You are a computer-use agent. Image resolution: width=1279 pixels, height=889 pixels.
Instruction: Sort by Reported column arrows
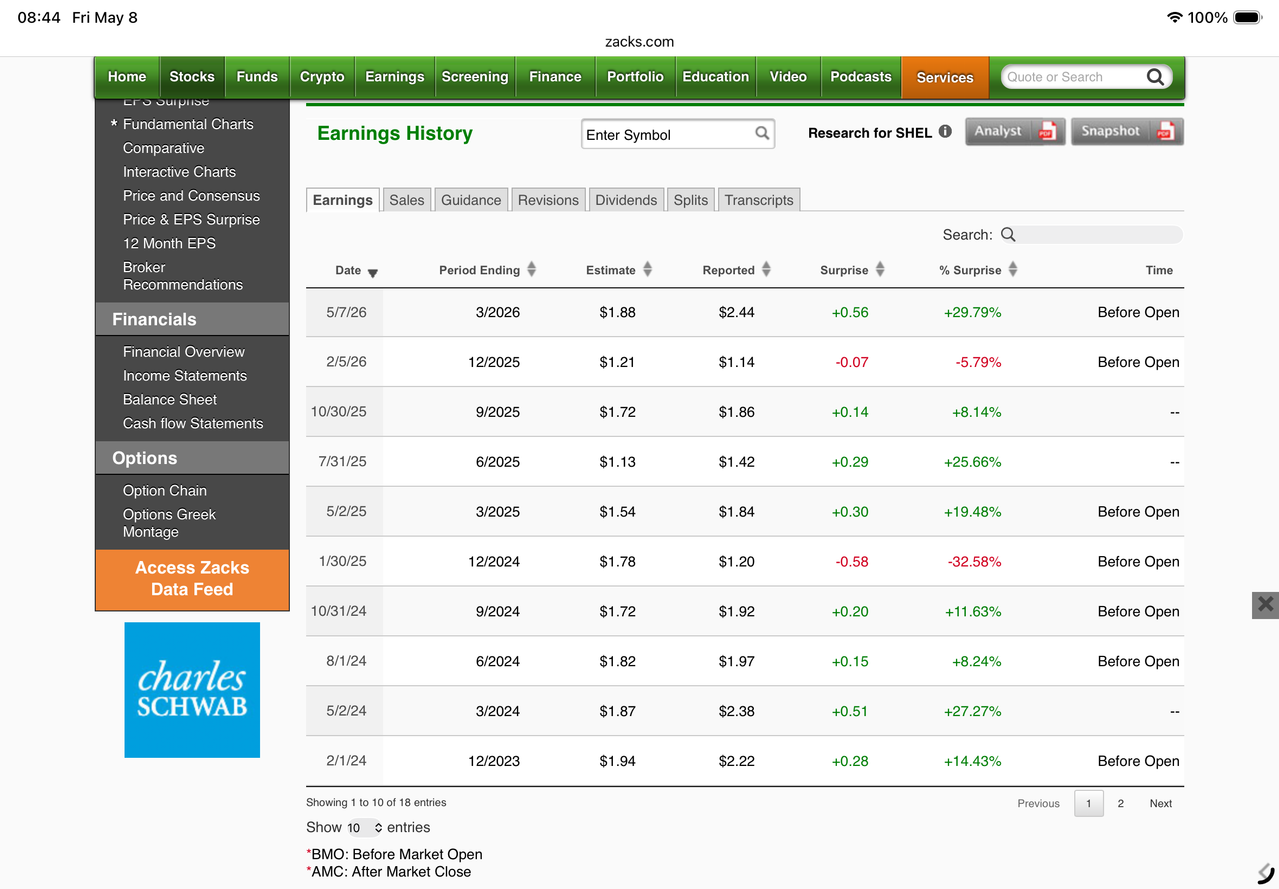(x=766, y=269)
